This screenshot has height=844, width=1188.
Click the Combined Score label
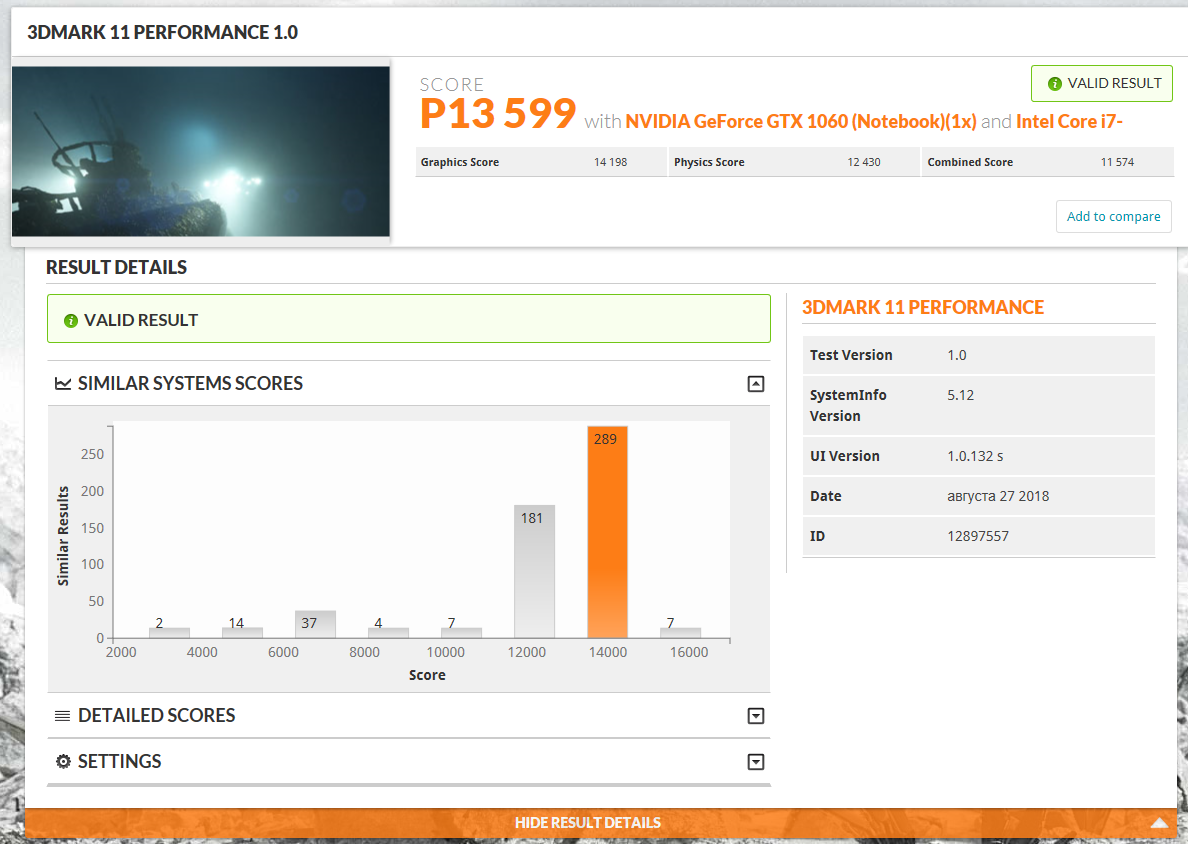pos(970,162)
